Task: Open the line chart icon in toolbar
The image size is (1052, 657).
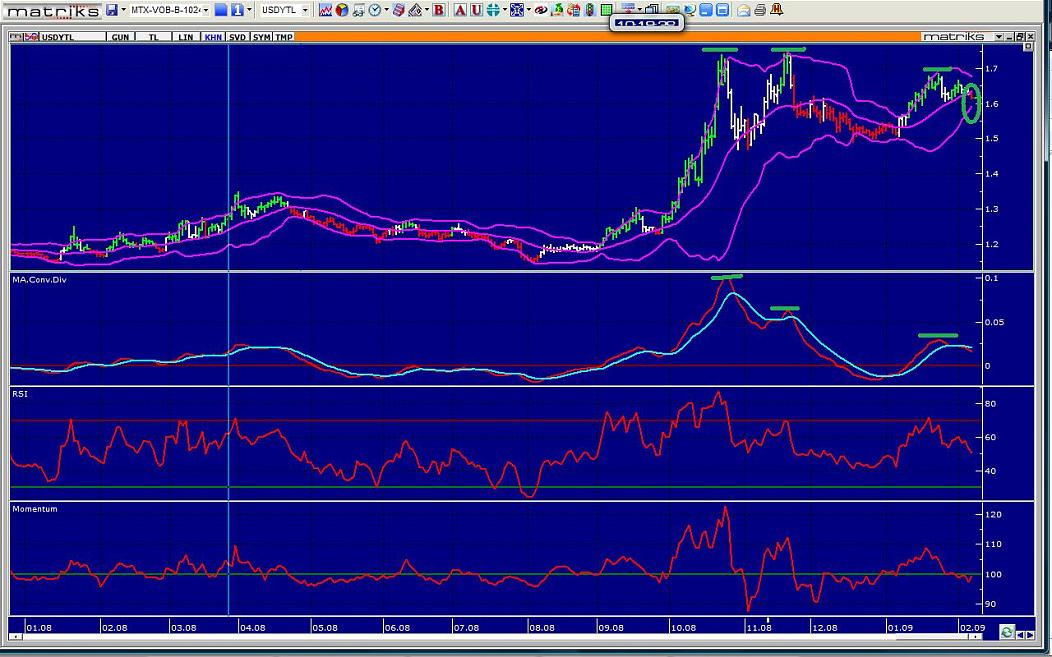Action: [x=325, y=10]
